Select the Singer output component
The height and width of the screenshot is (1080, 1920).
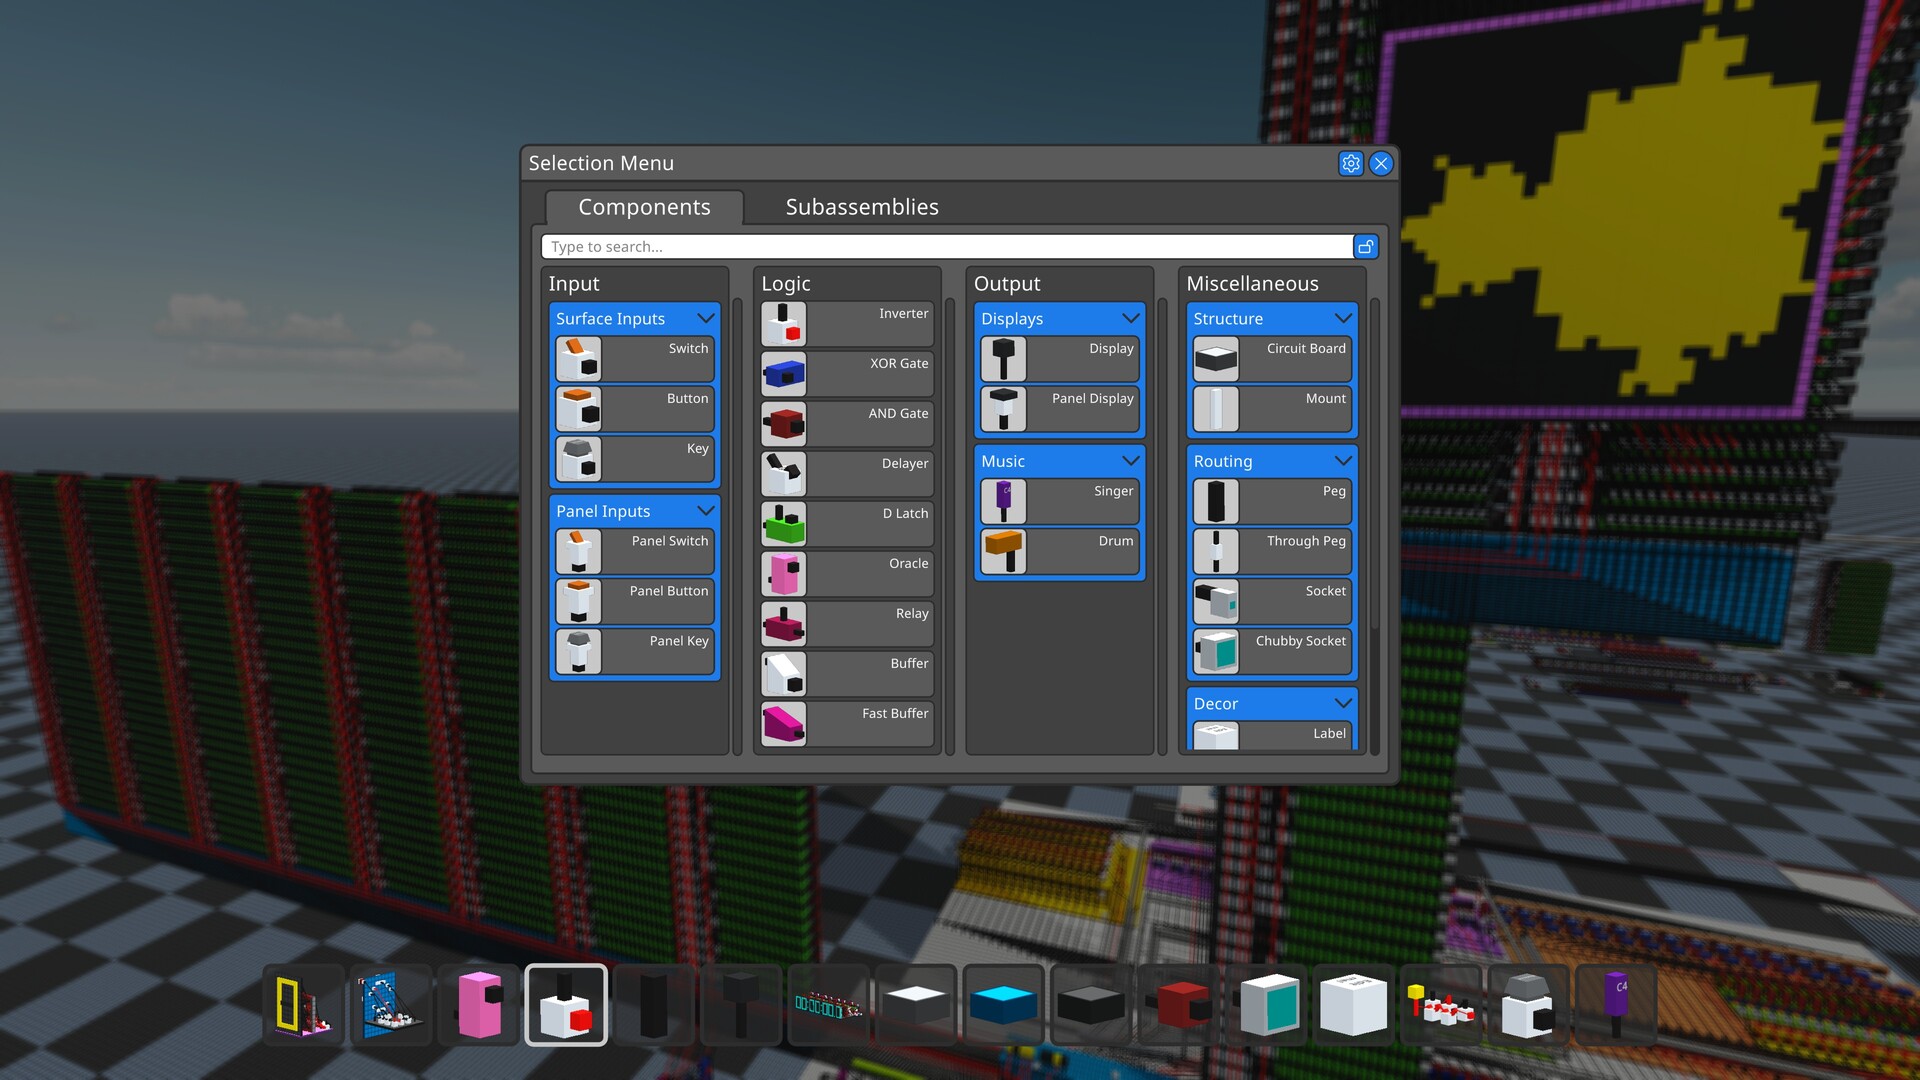(1059, 501)
